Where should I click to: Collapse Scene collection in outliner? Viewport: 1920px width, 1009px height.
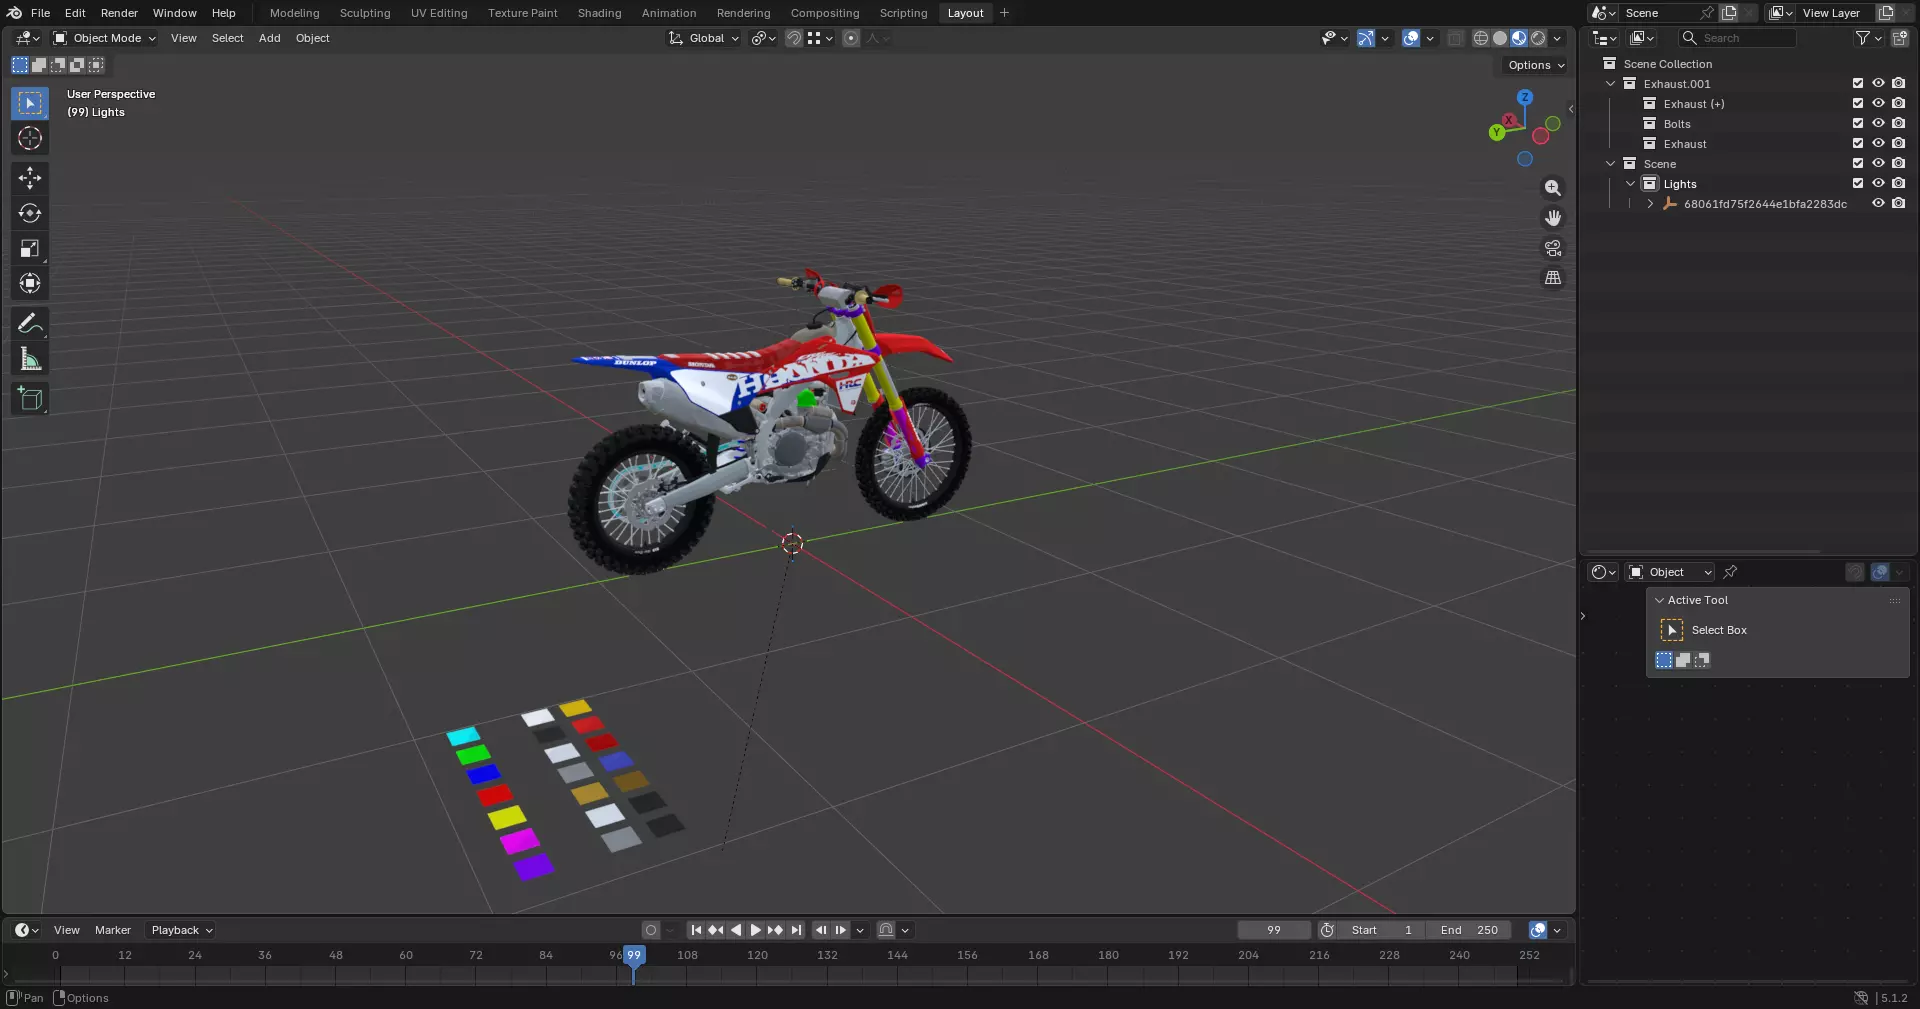point(1611,164)
